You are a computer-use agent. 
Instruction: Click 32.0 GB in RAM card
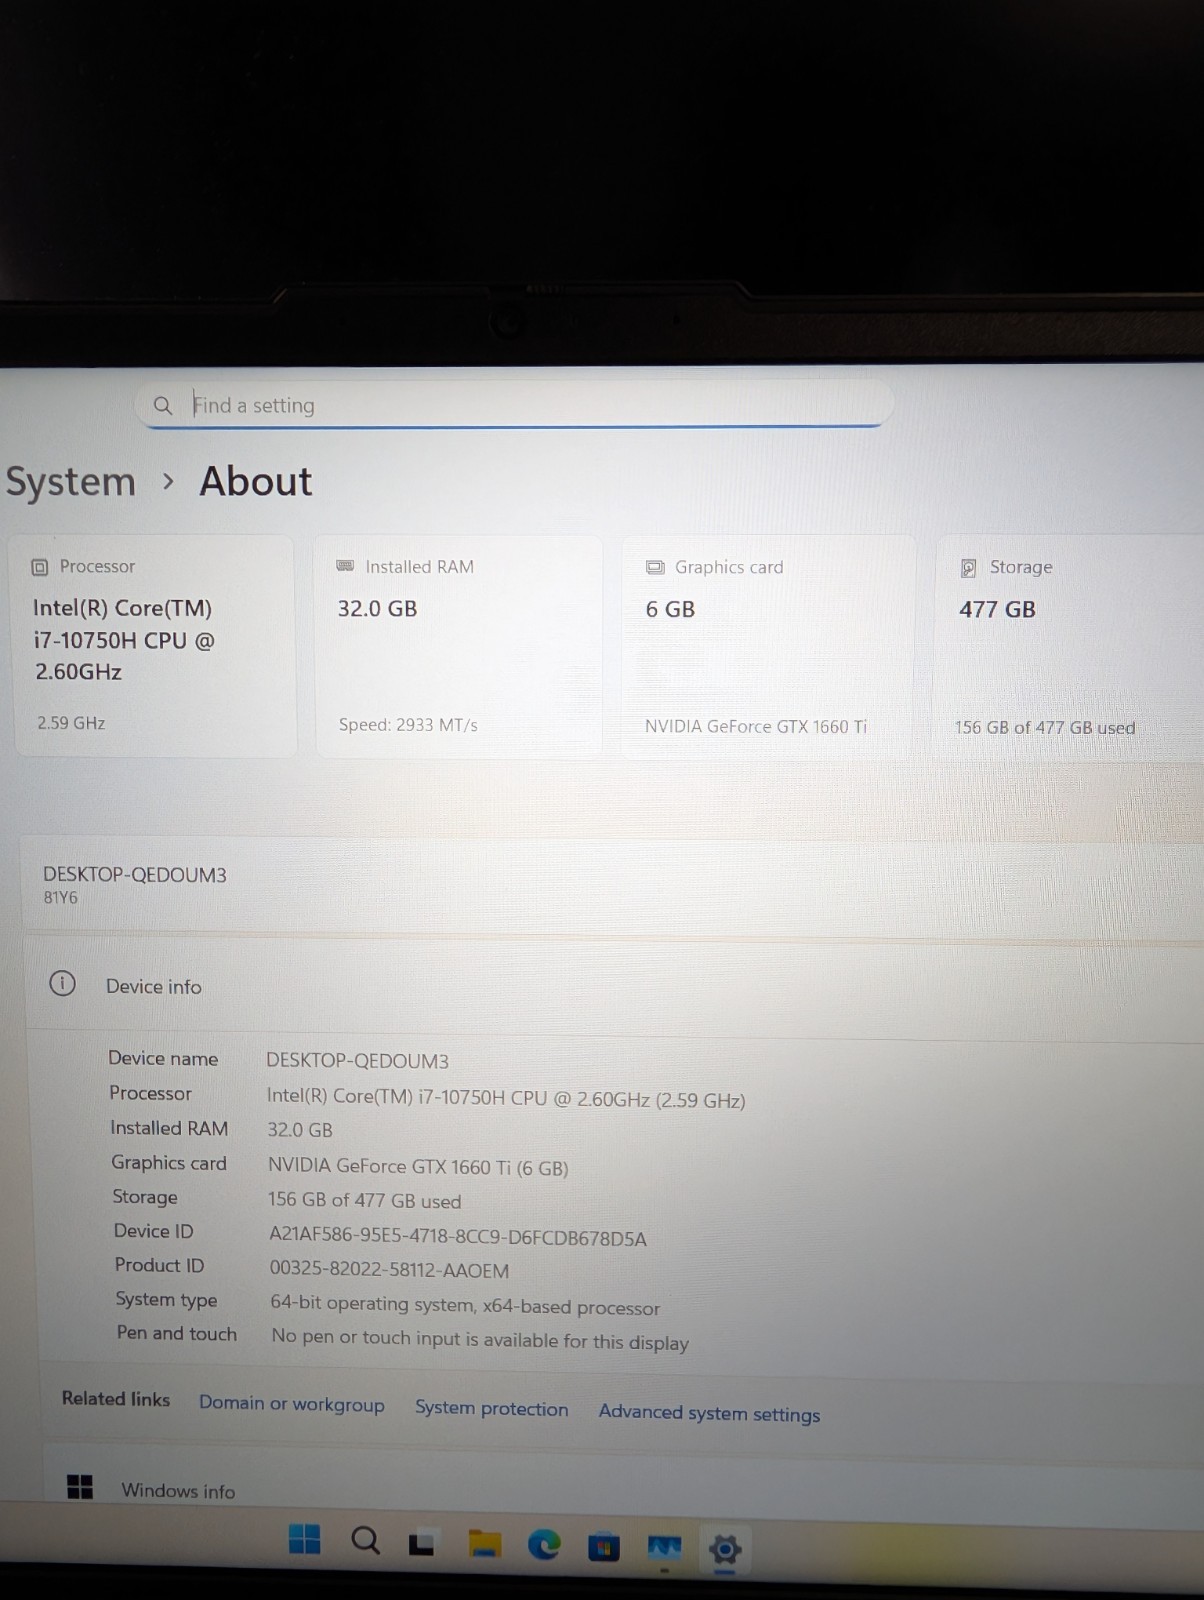click(x=377, y=609)
